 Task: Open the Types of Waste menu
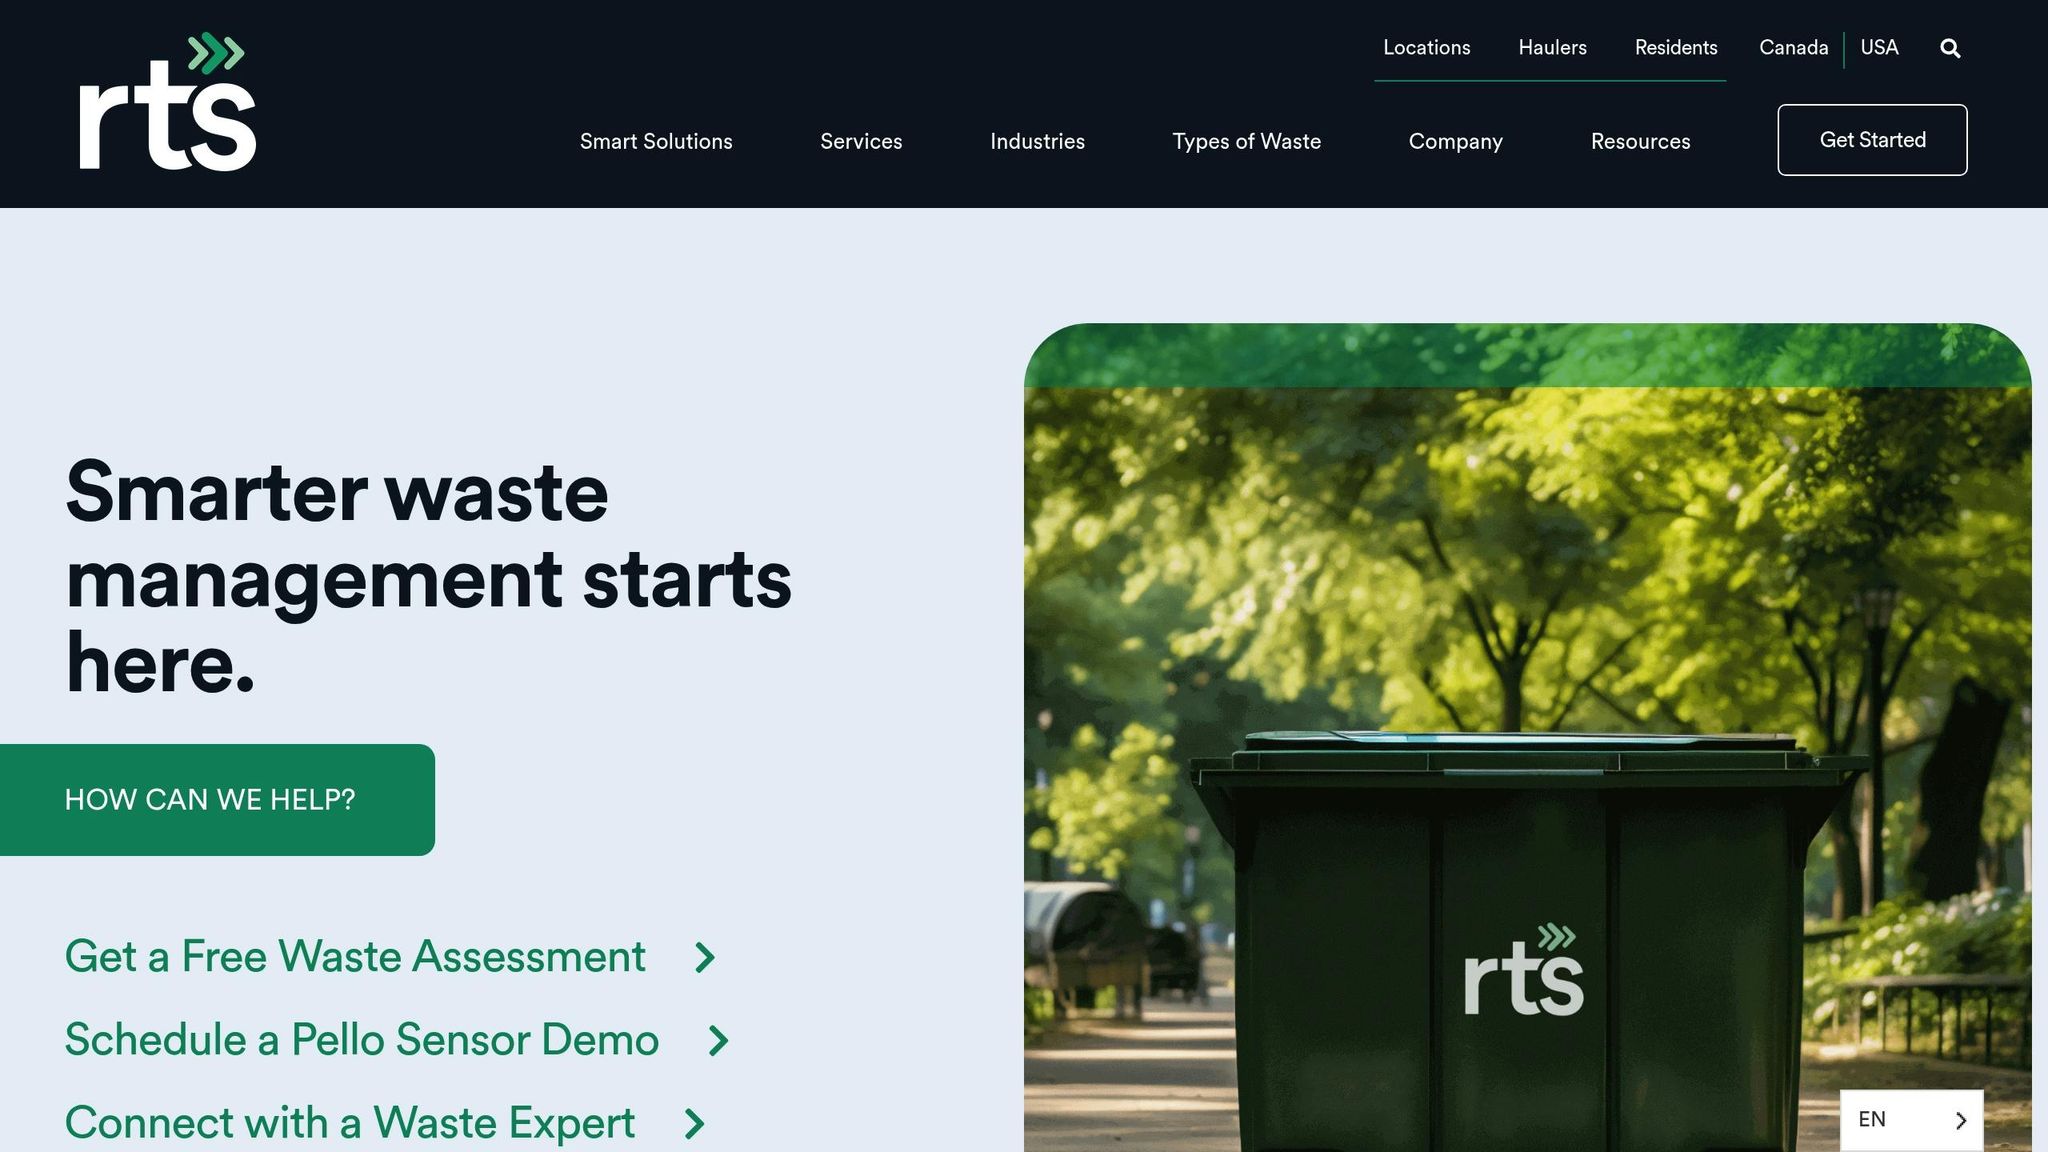pyautogui.click(x=1246, y=141)
